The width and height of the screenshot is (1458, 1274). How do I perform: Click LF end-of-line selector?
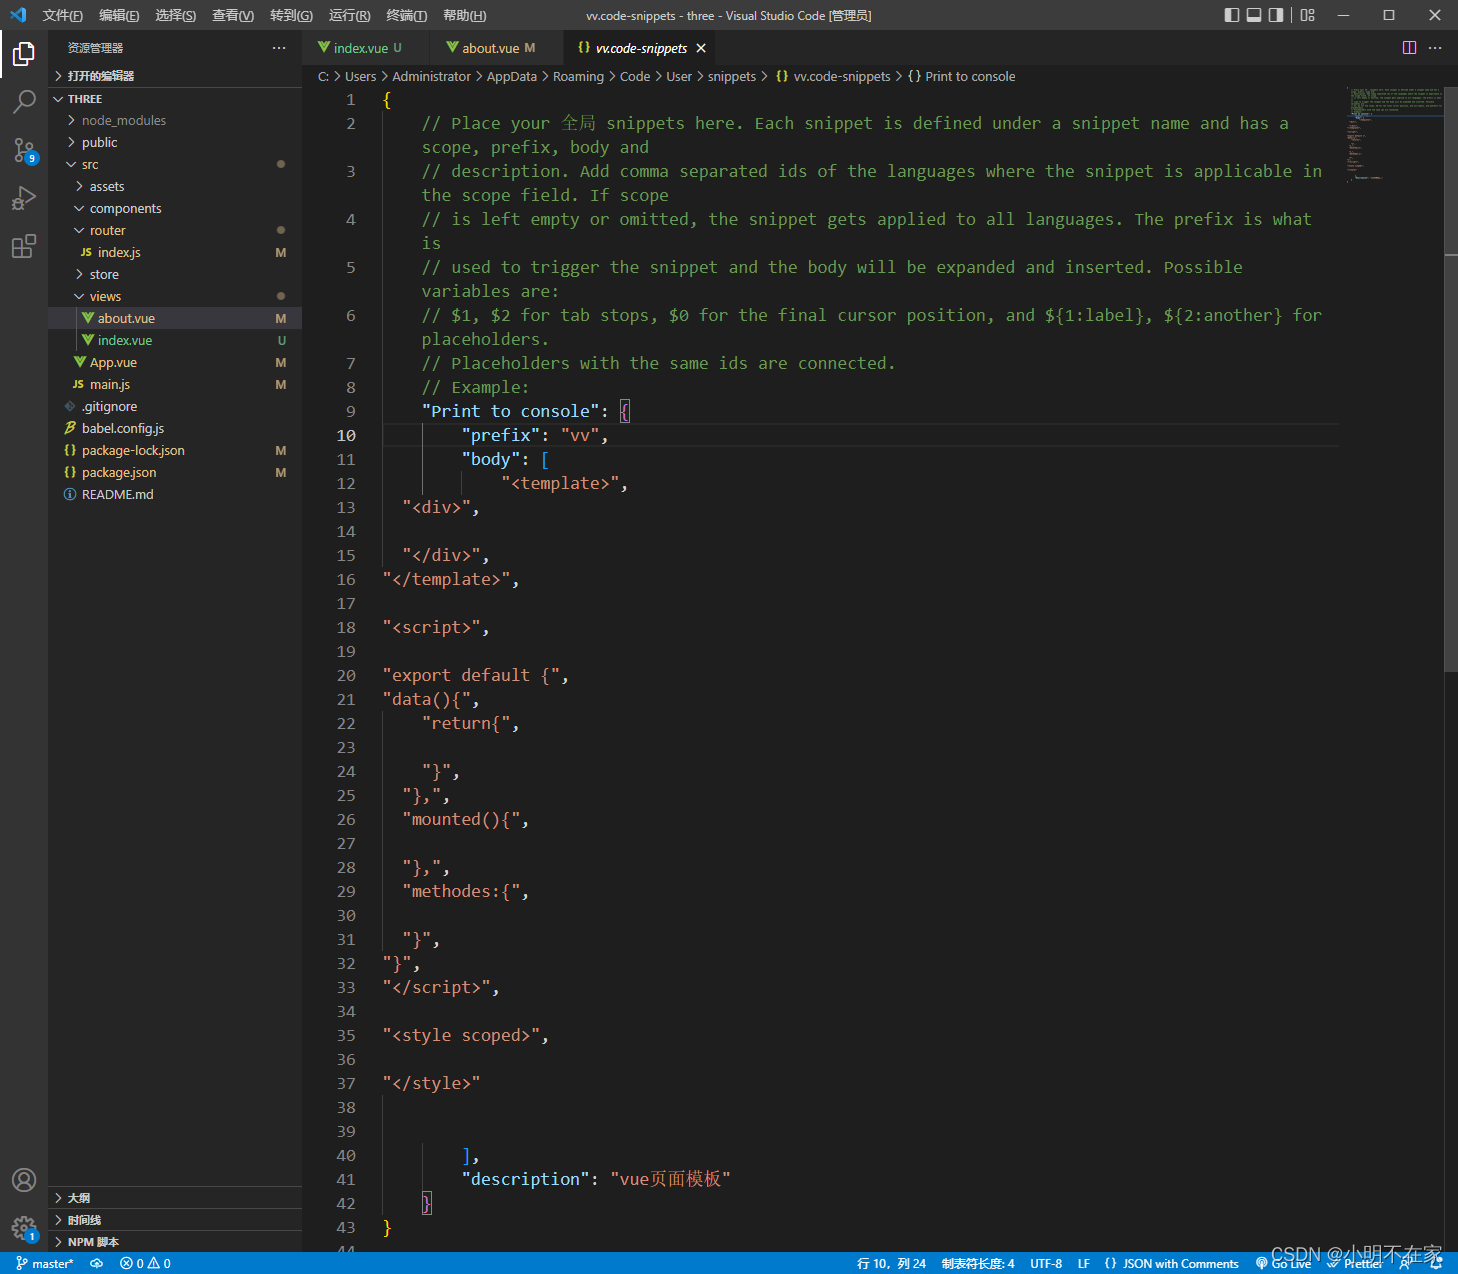click(1083, 1263)
